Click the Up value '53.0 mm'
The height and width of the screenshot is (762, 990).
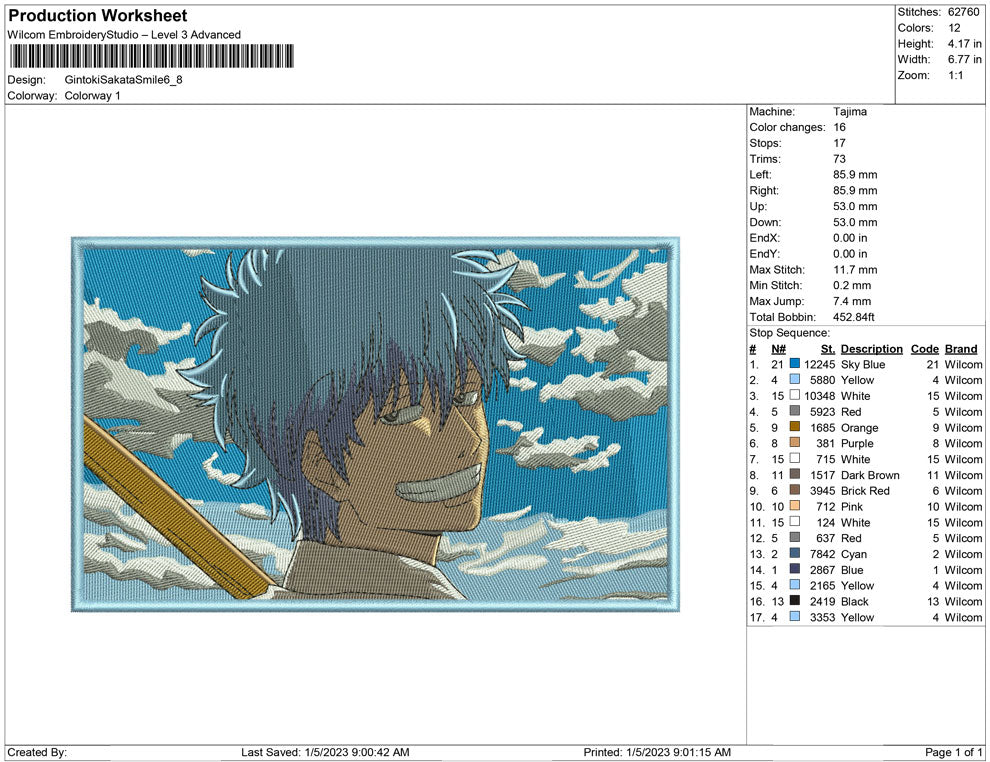[x=856, y=206]
